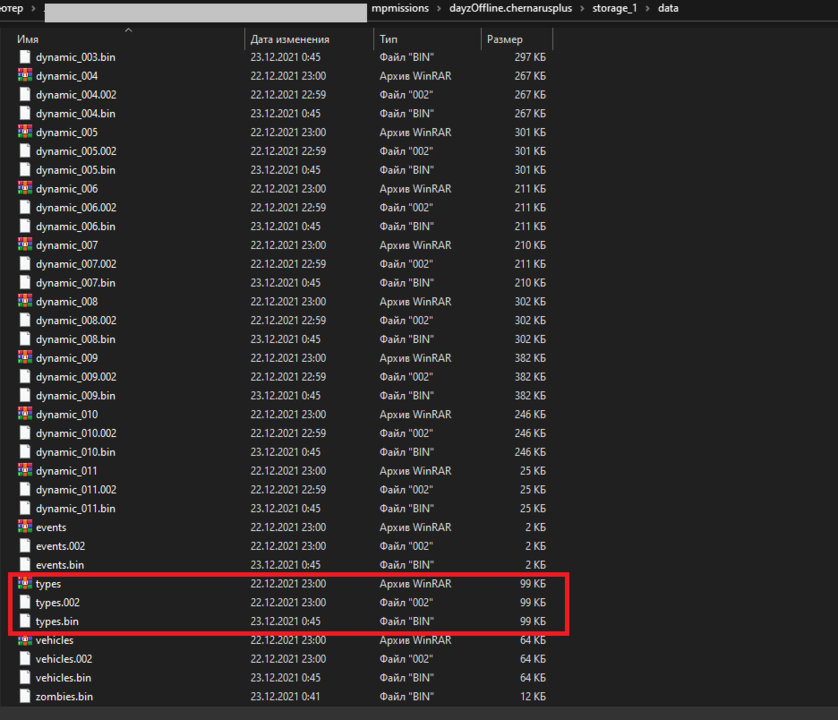The width and height of the screenshot is (838, 720).
Task: Click the blank file icon for dynamic_003.bin
Action: 25,57
